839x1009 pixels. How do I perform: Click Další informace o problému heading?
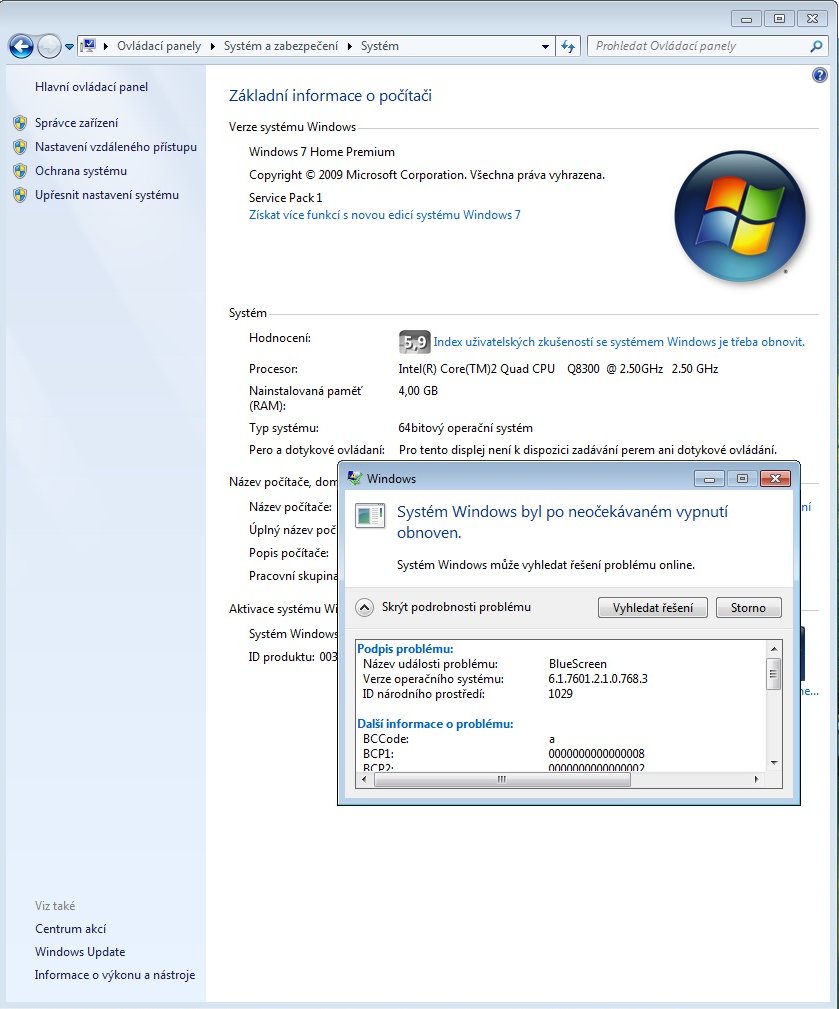[x=436, y=724]
